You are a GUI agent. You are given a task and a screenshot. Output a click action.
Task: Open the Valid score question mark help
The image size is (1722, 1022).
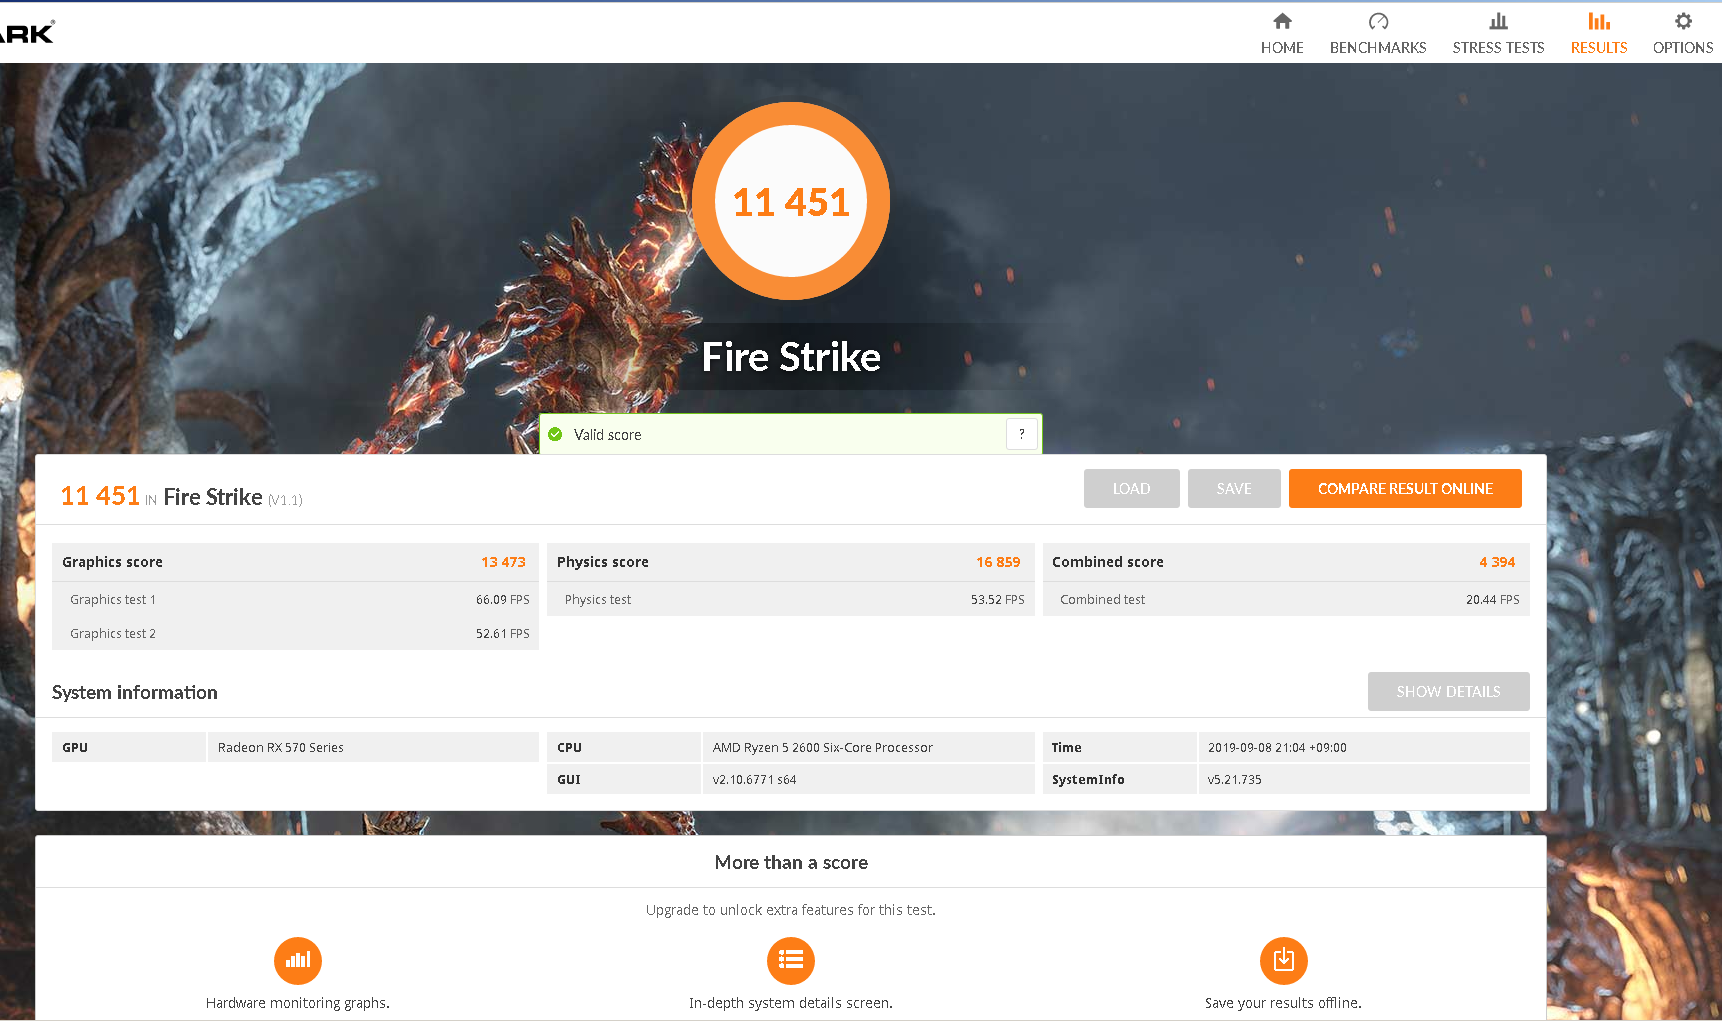pyautogui.click(x=1021, y=434)
